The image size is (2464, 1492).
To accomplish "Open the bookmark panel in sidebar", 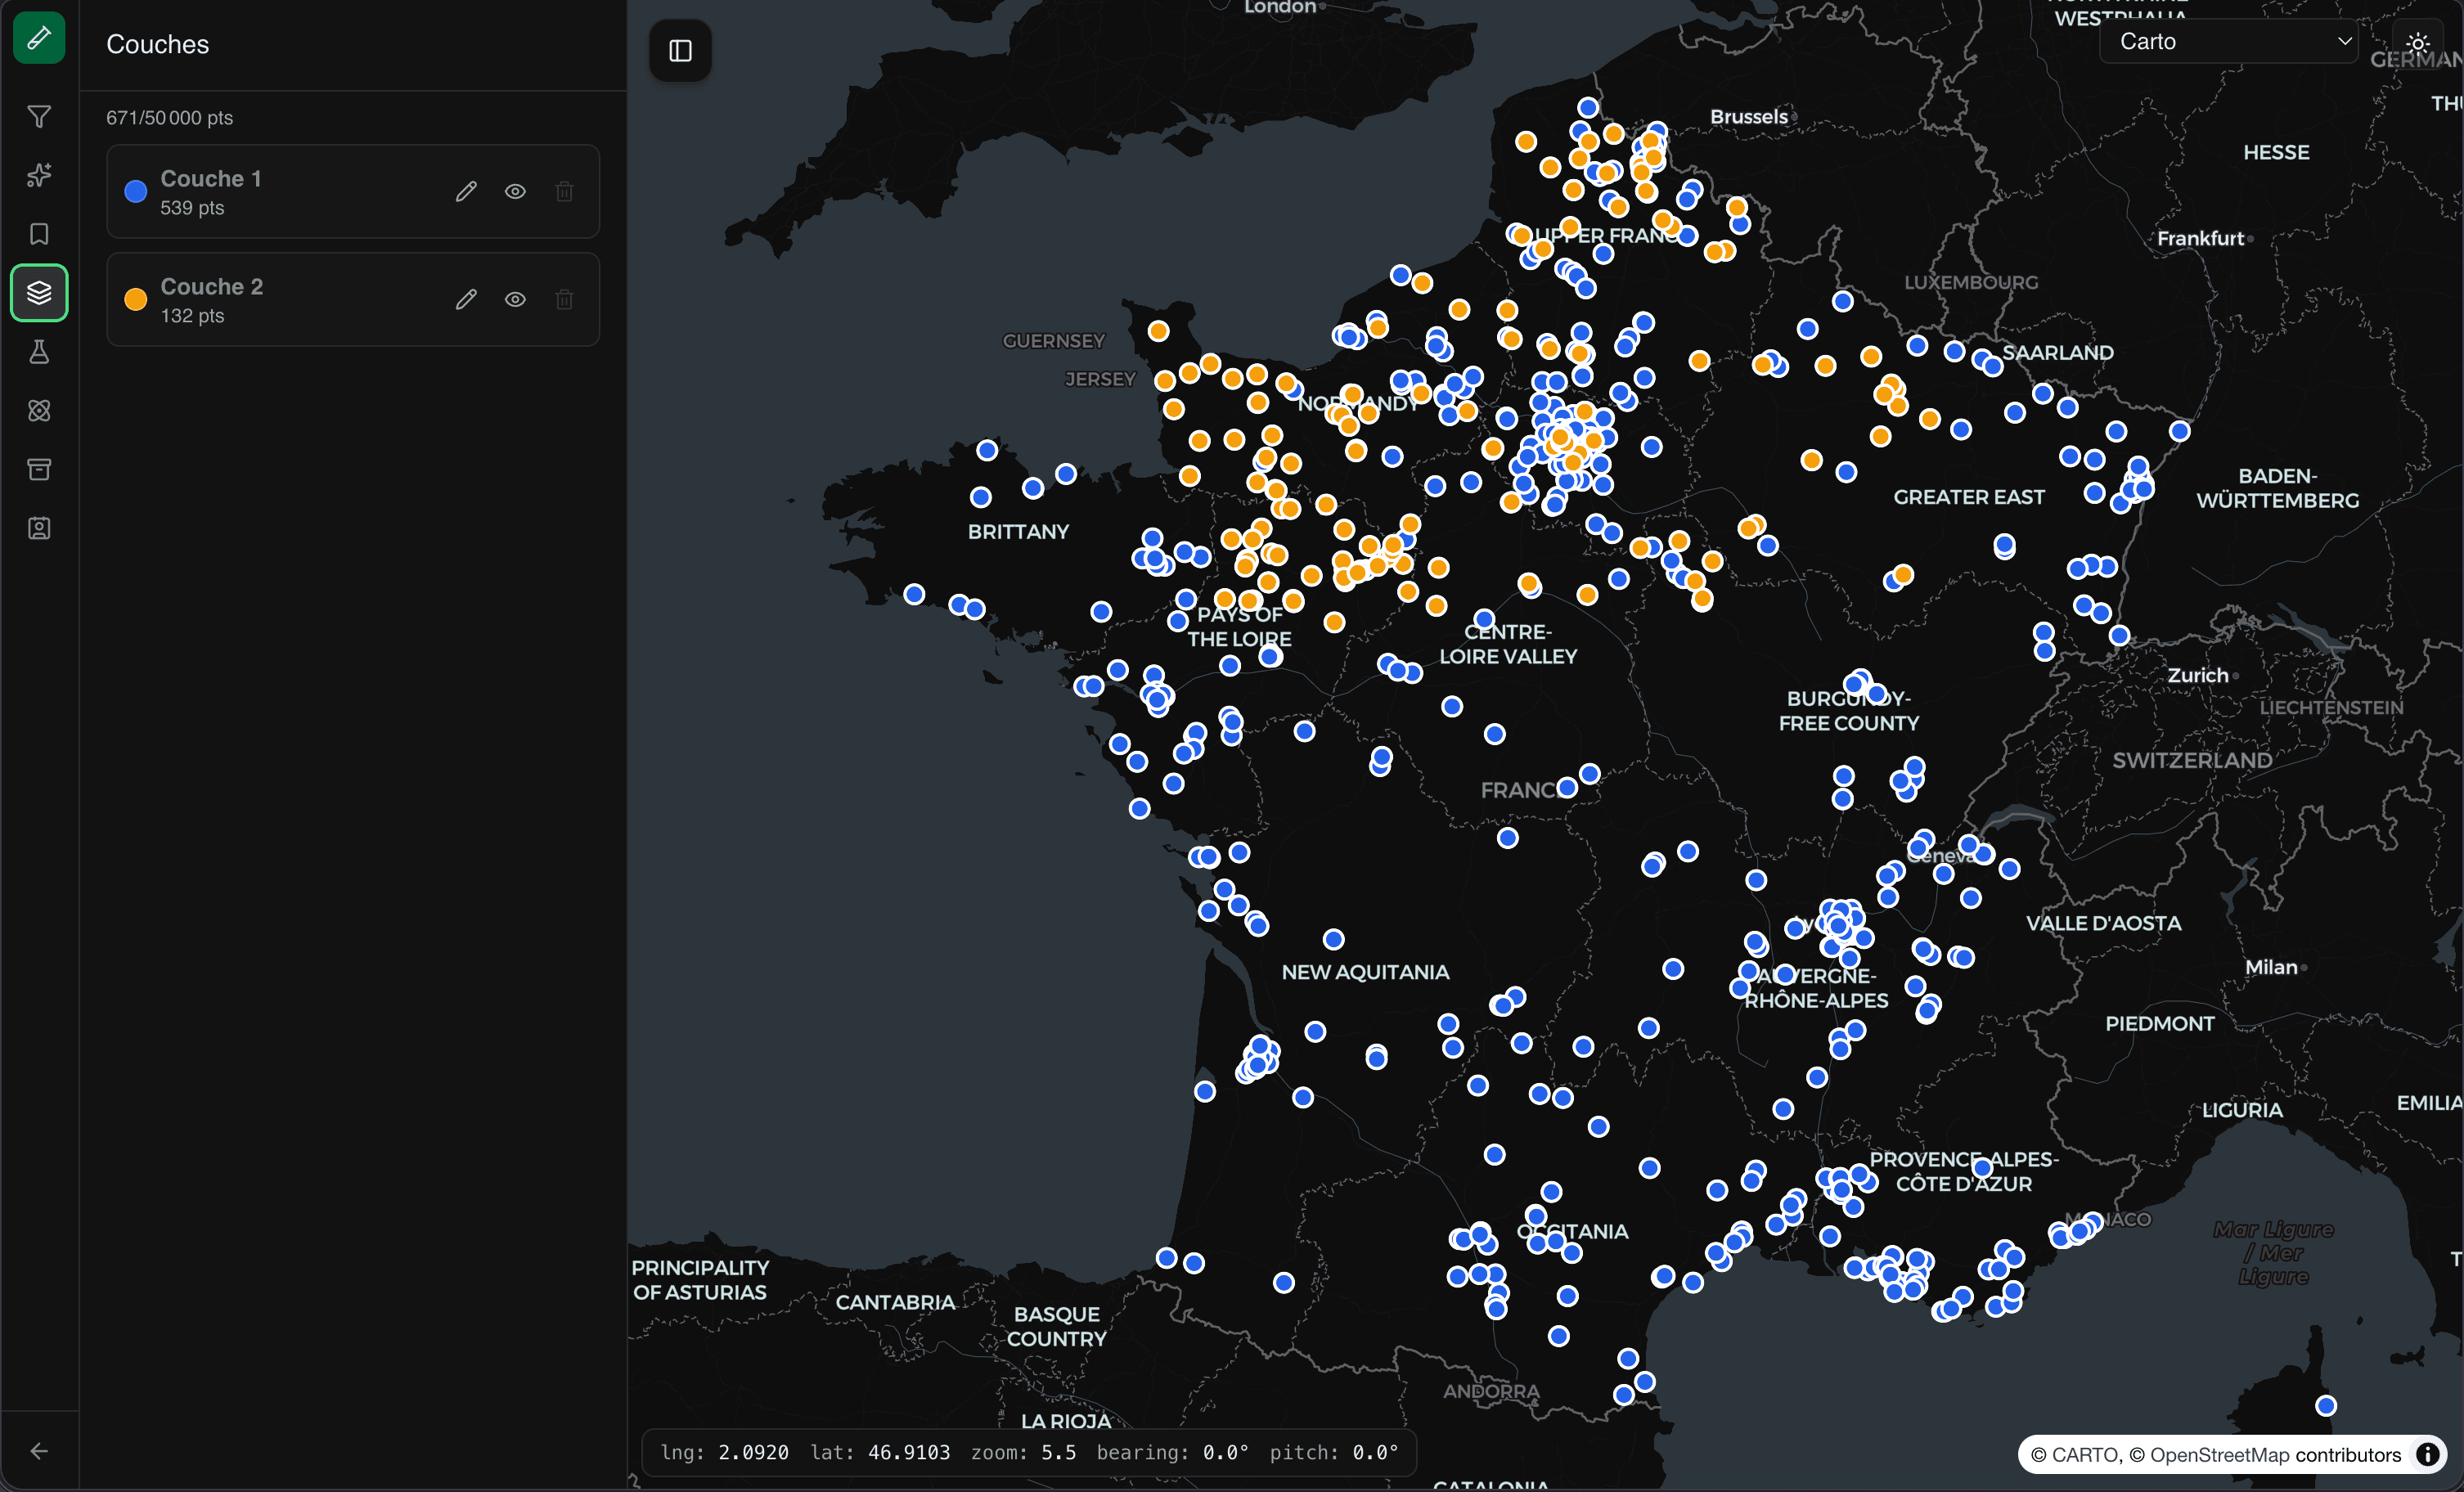I will point(39,234).
